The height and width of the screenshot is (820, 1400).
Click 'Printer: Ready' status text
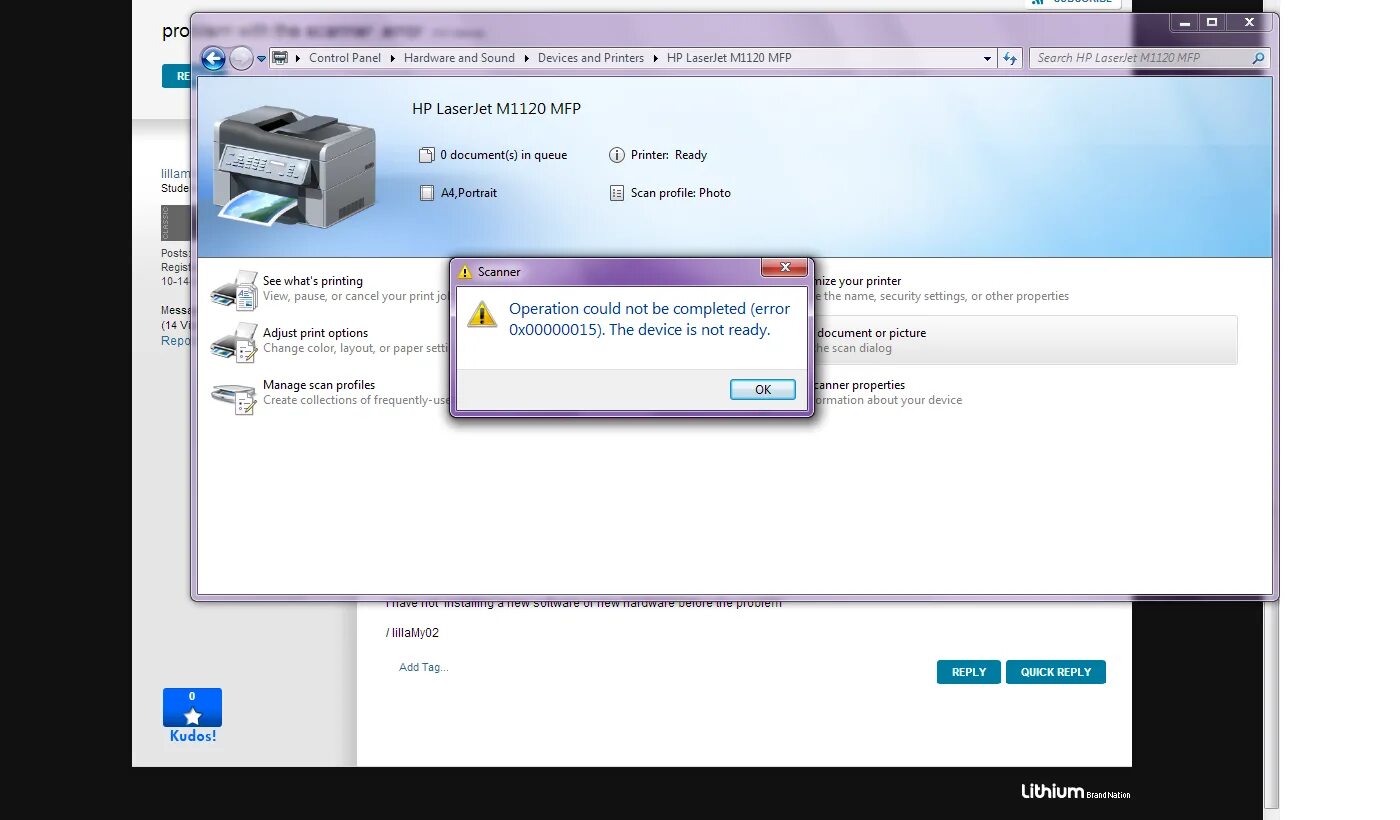pos(669,155)
